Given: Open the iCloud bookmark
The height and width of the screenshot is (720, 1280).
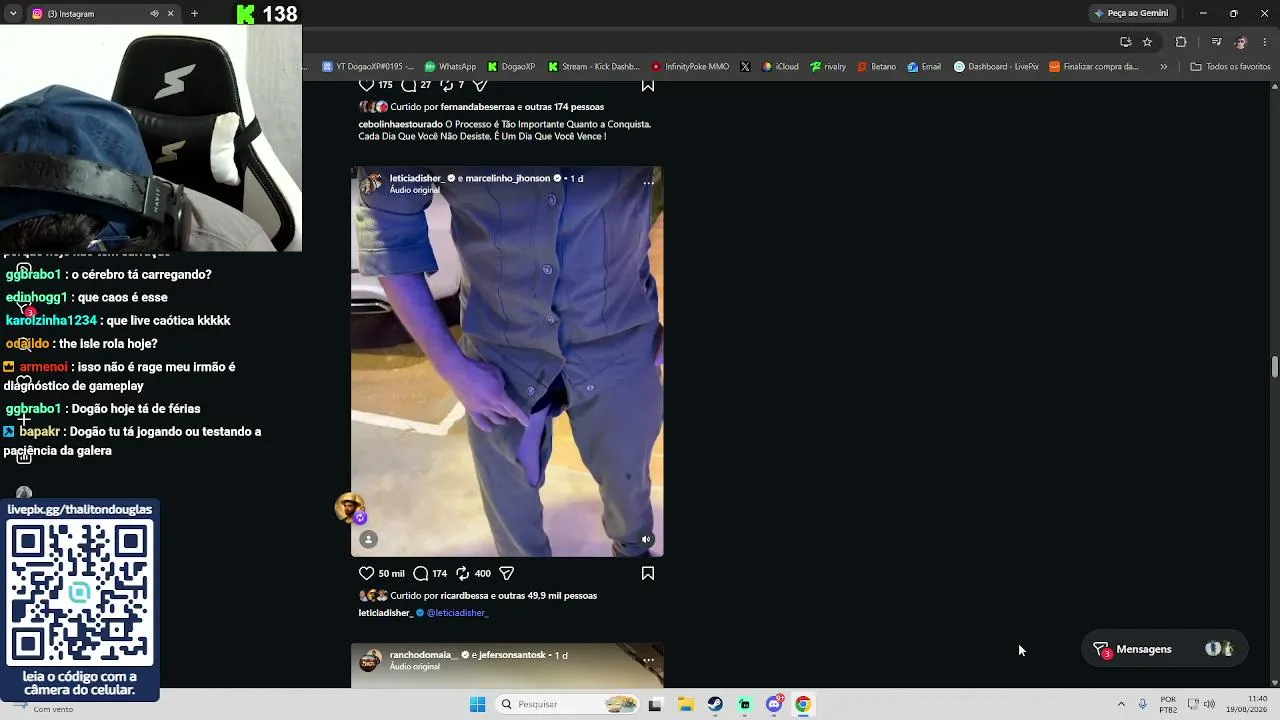Looking at the screenshot, I should point(780,67).
